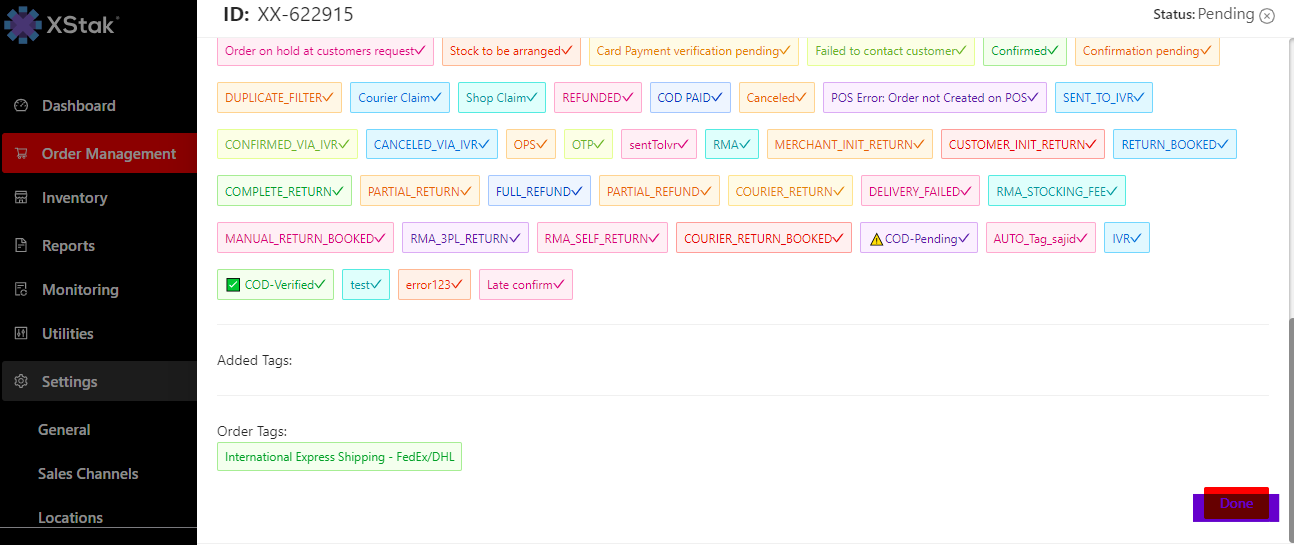
Task: Click the Dashboard location pin icon
Action: (20, 106)
